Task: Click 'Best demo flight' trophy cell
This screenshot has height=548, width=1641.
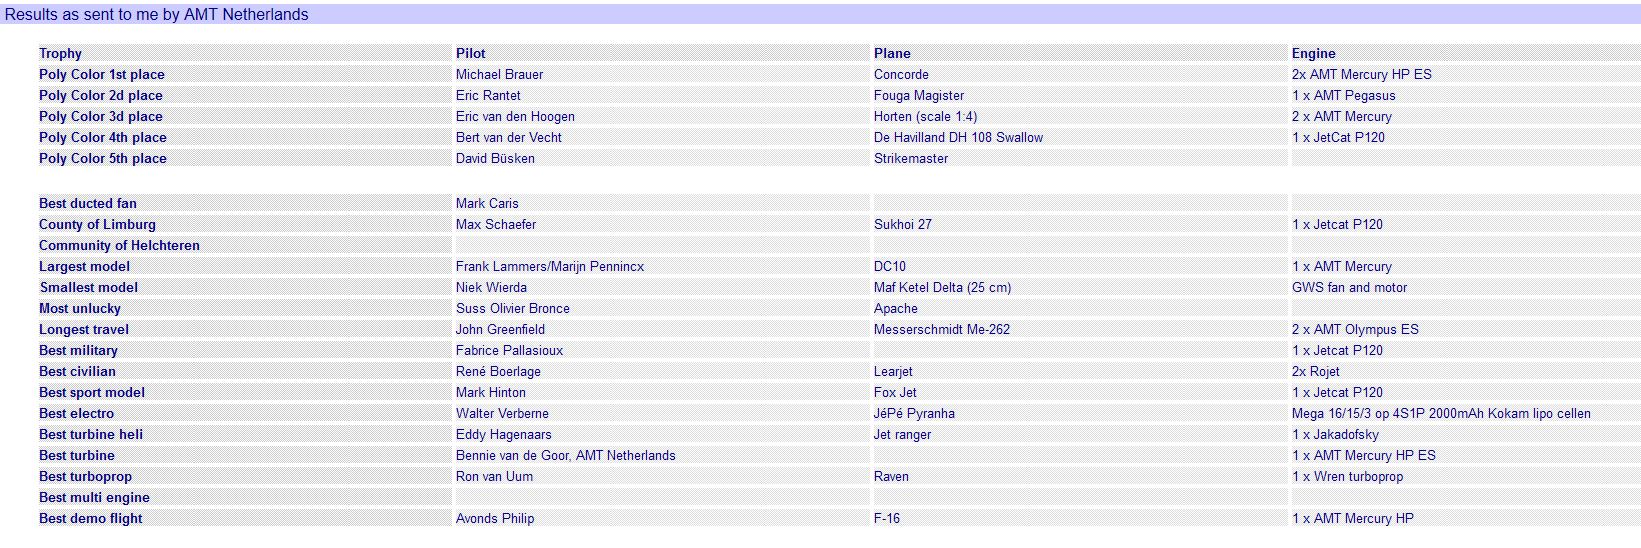Action: click(x=91, y=518)
